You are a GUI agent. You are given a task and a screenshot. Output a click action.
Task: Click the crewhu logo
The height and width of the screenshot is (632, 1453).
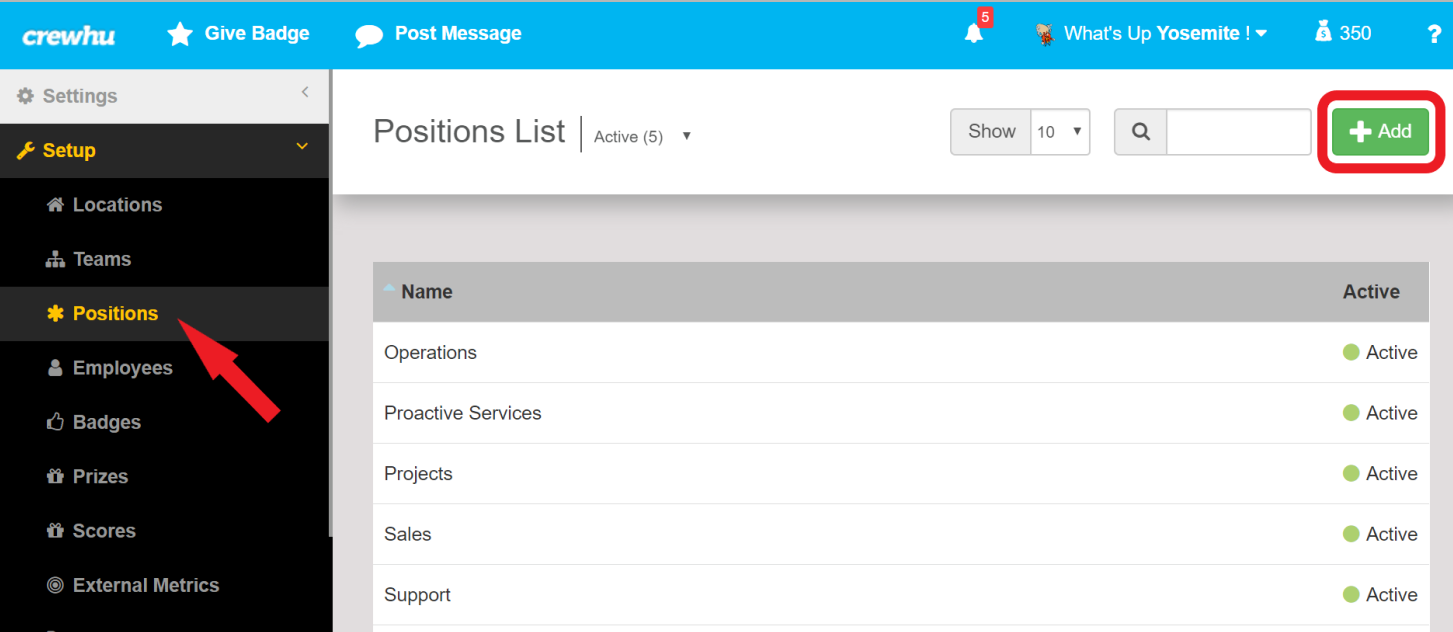(69, 35)
